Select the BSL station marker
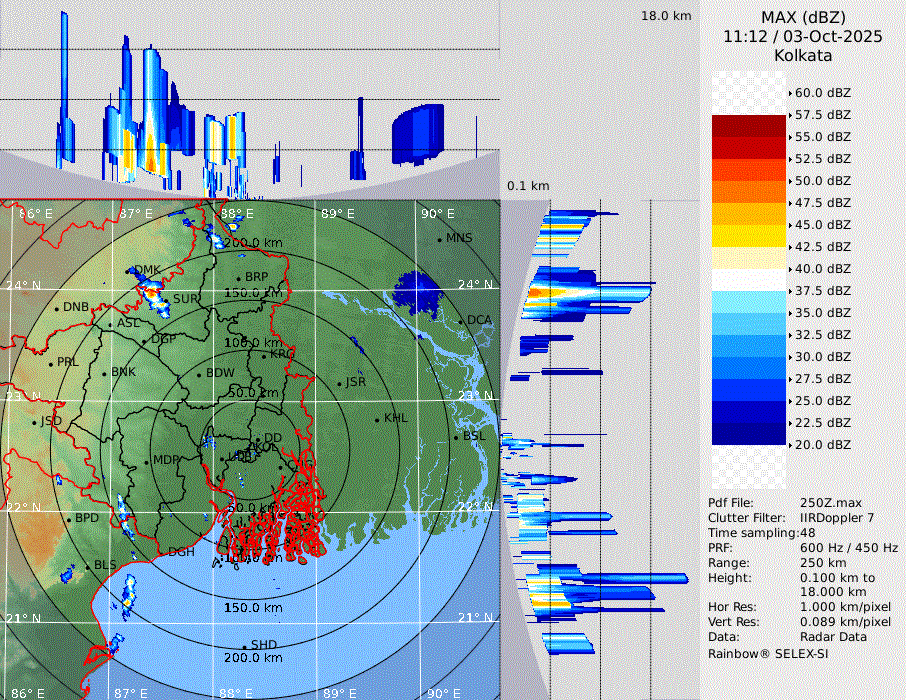The height and width of the screenshot is (700, 906). pyautogui.click(x=456, y=437)
